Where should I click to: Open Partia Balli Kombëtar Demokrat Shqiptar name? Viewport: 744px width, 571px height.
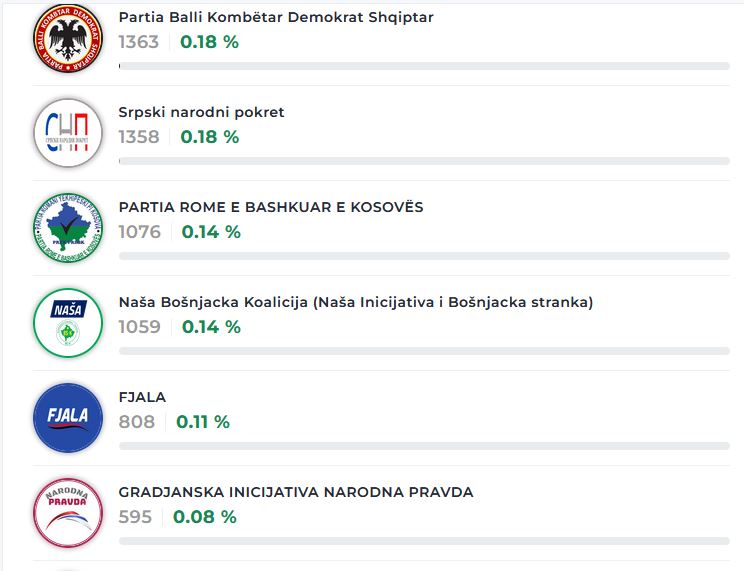pyautogui.click(x=276, y=17)
